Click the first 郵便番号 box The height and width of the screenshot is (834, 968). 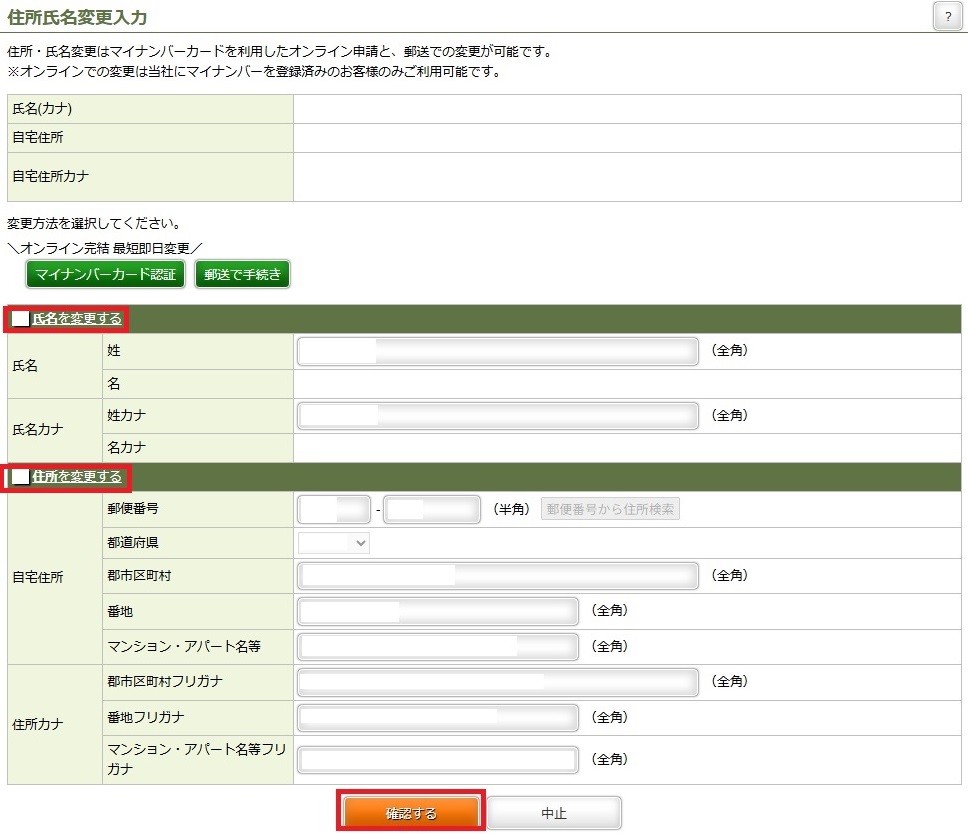(x=334, y=509)
